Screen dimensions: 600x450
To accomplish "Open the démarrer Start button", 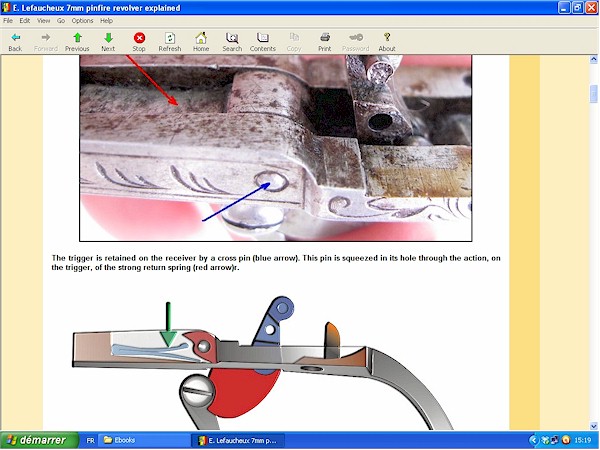I will click(39, 440).
